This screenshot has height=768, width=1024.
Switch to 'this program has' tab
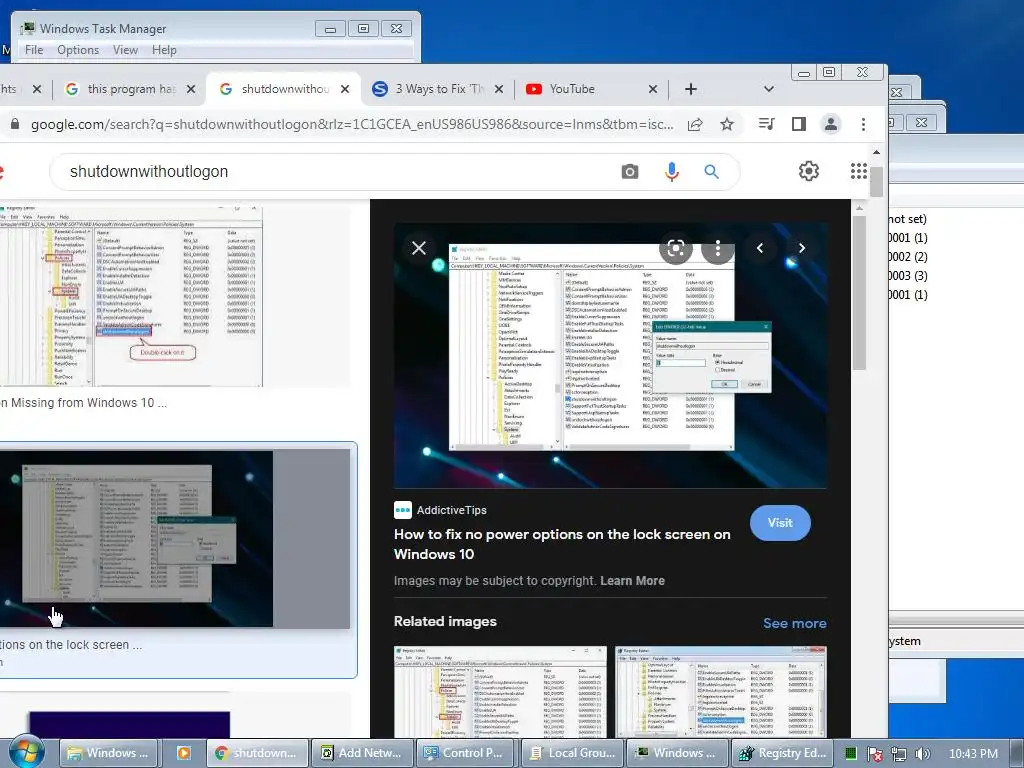point(121,89)
